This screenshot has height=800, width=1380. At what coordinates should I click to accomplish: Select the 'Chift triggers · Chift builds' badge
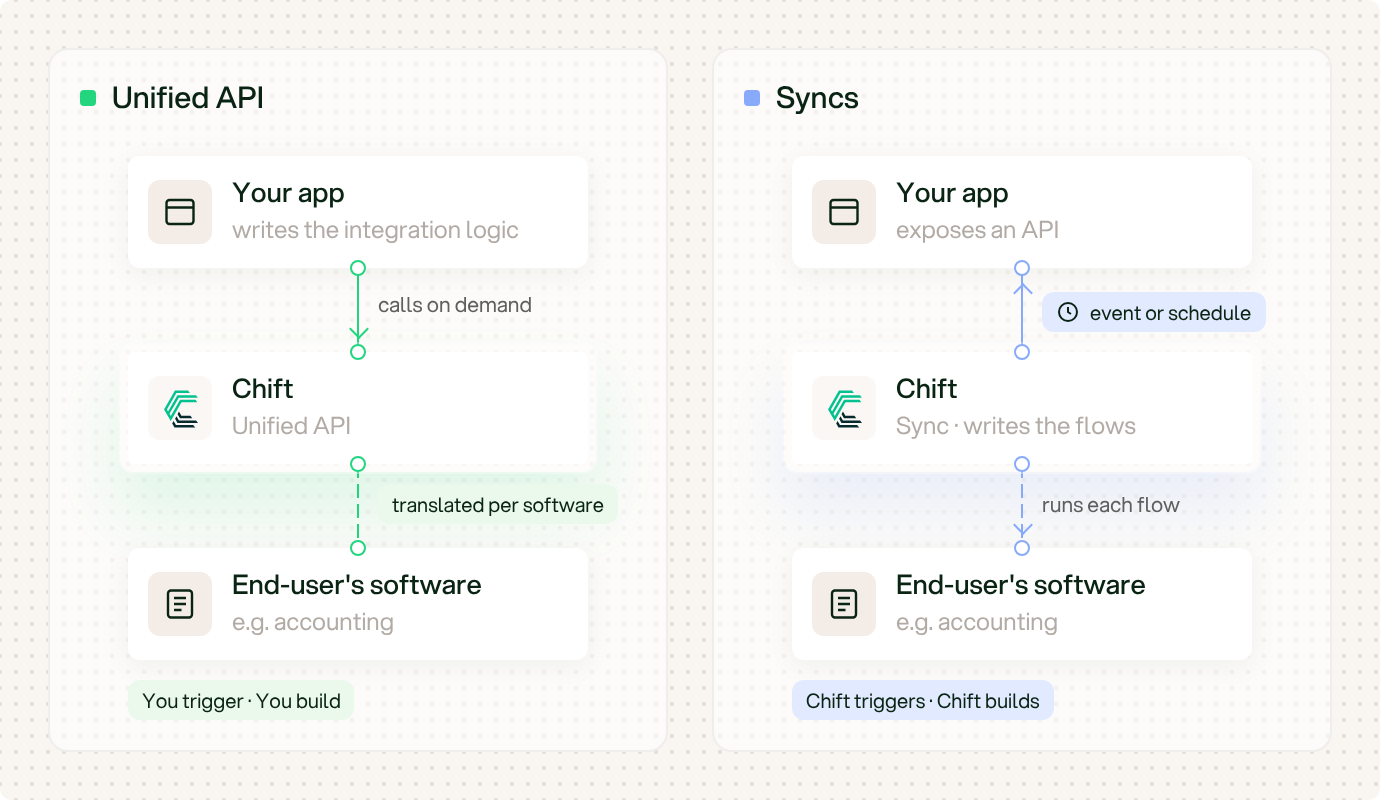click(x=923, y=701)
